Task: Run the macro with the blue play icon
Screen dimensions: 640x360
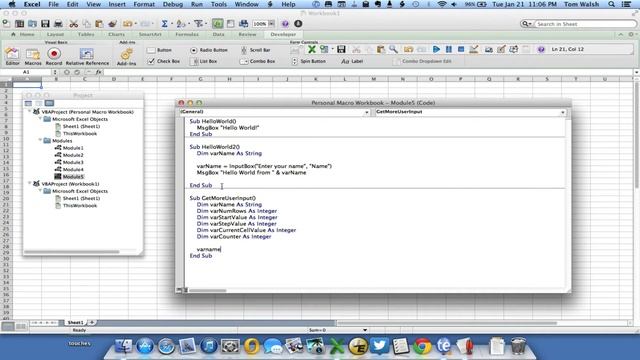Action: click(x=436, y=49)
